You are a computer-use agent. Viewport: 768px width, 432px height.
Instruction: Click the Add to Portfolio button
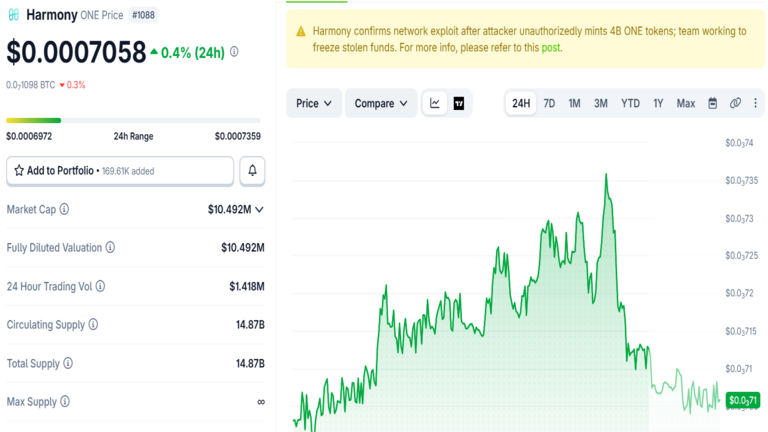coord(120,171)
